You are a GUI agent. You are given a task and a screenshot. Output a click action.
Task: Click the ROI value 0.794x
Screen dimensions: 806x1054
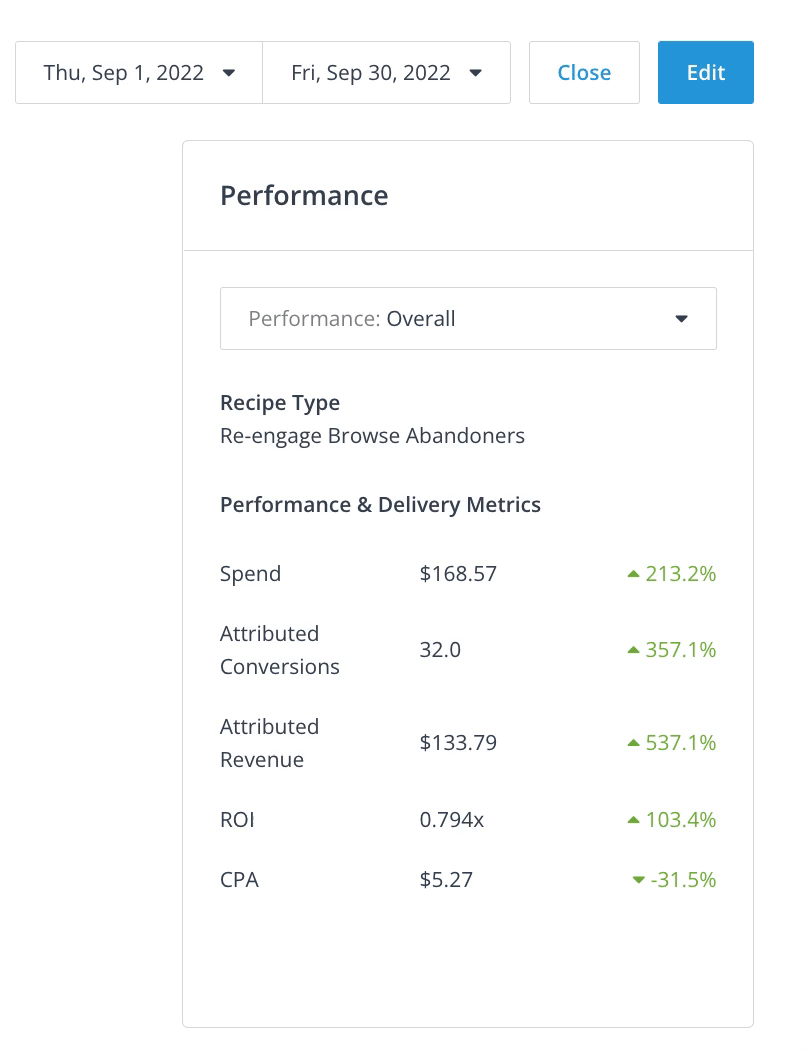click(452, 820)
